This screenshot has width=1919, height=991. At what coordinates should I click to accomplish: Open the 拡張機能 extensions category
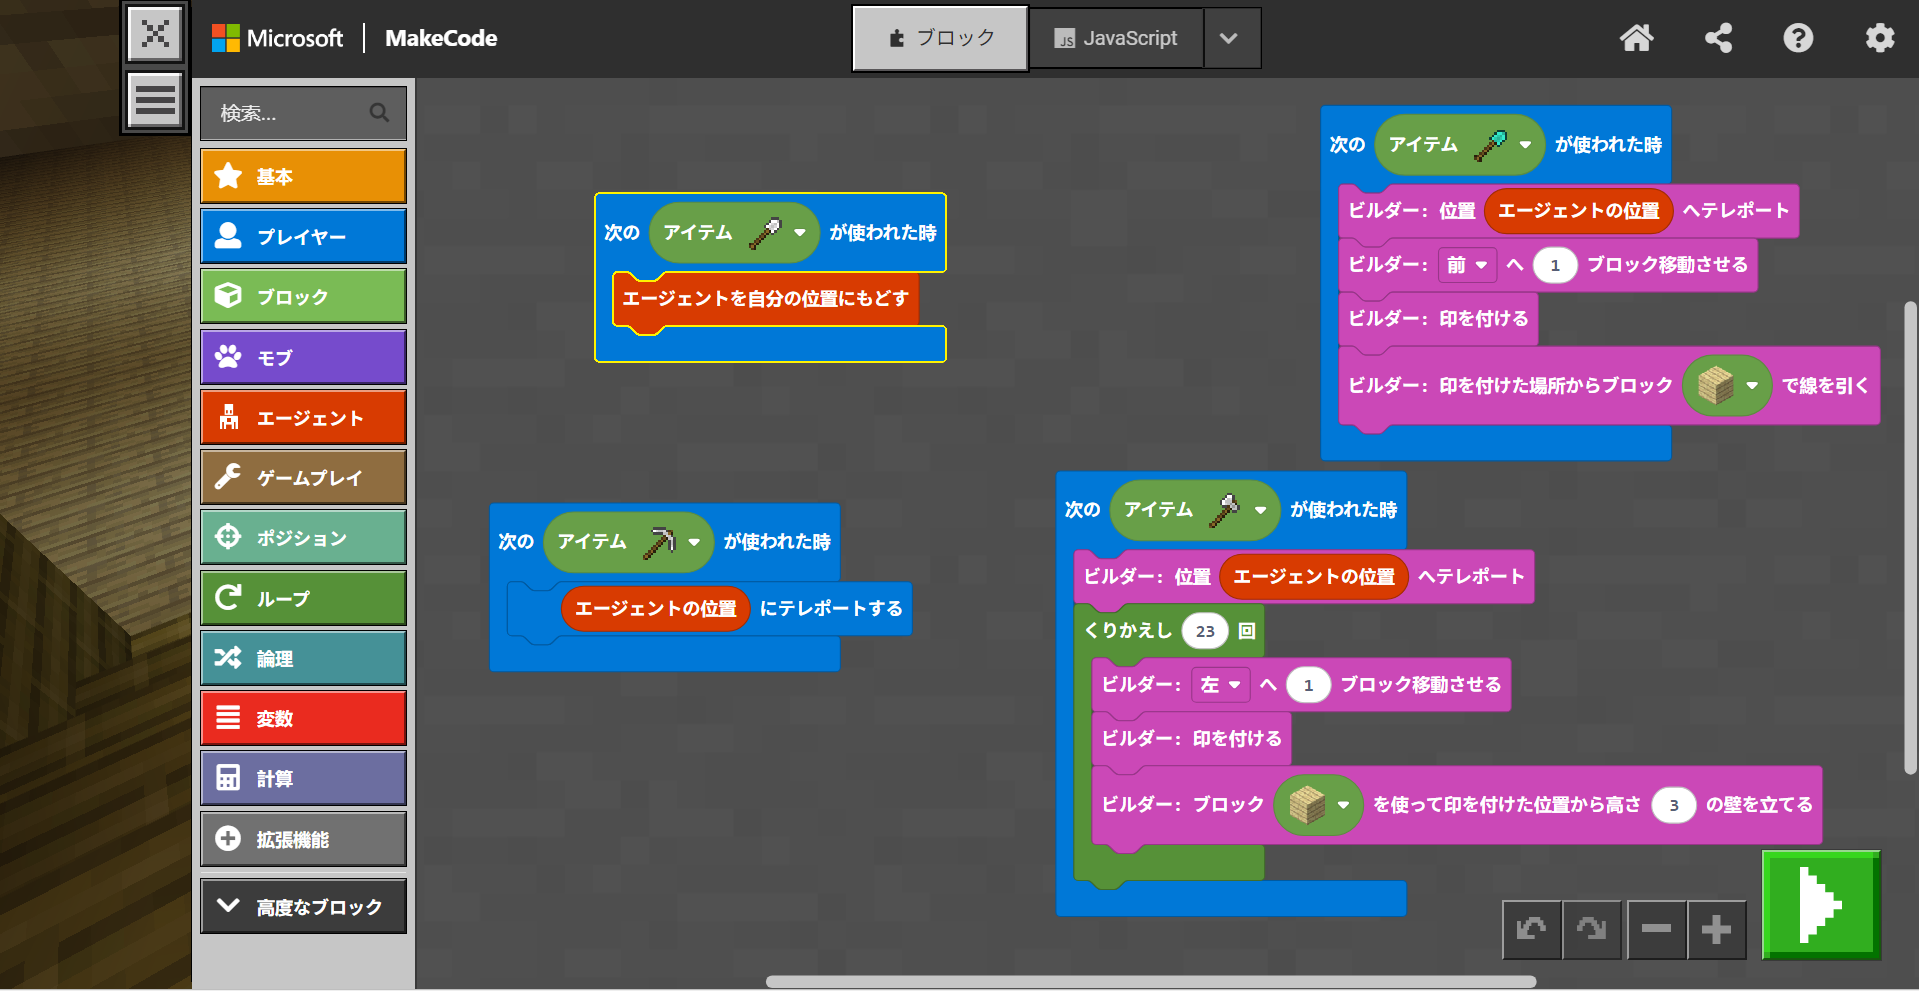point(303,839)
